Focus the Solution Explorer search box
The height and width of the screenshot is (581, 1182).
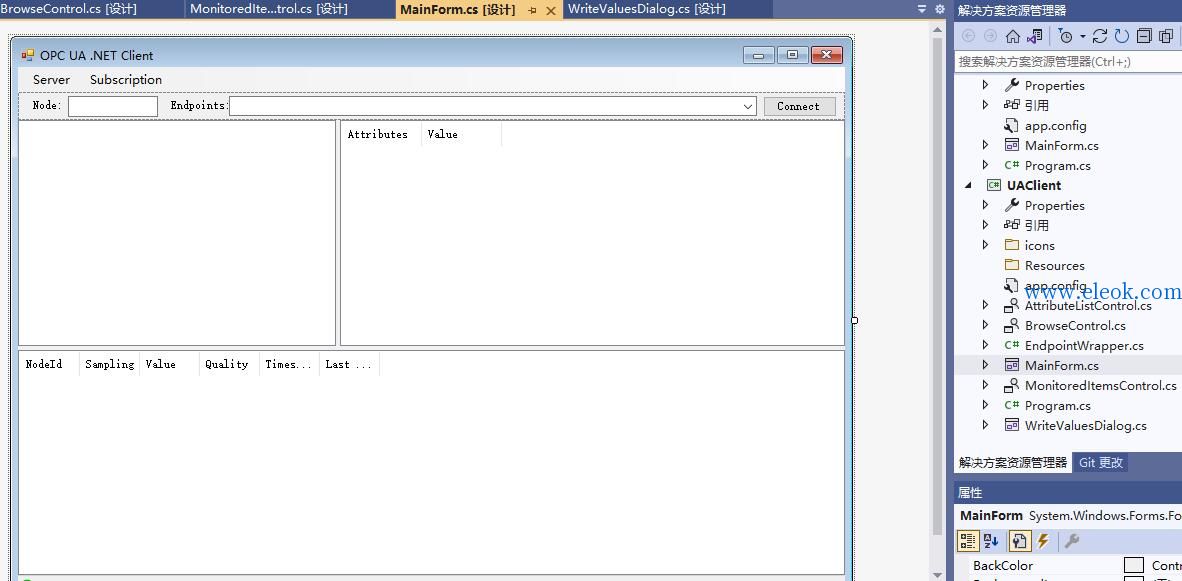coord(1067,62)
